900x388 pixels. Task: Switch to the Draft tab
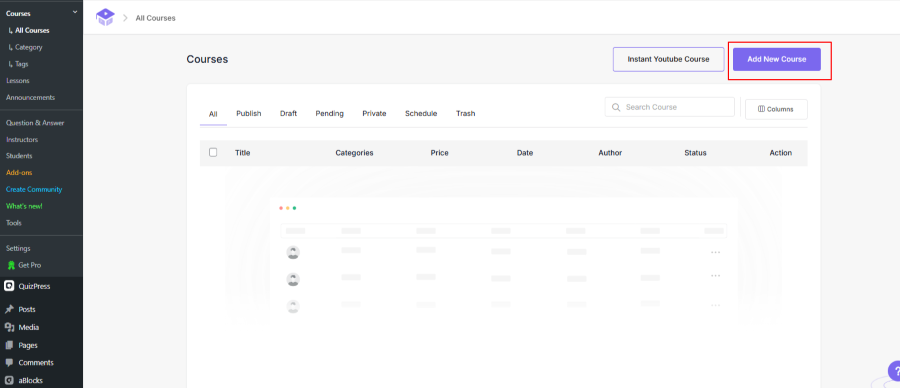coord(288,114)
